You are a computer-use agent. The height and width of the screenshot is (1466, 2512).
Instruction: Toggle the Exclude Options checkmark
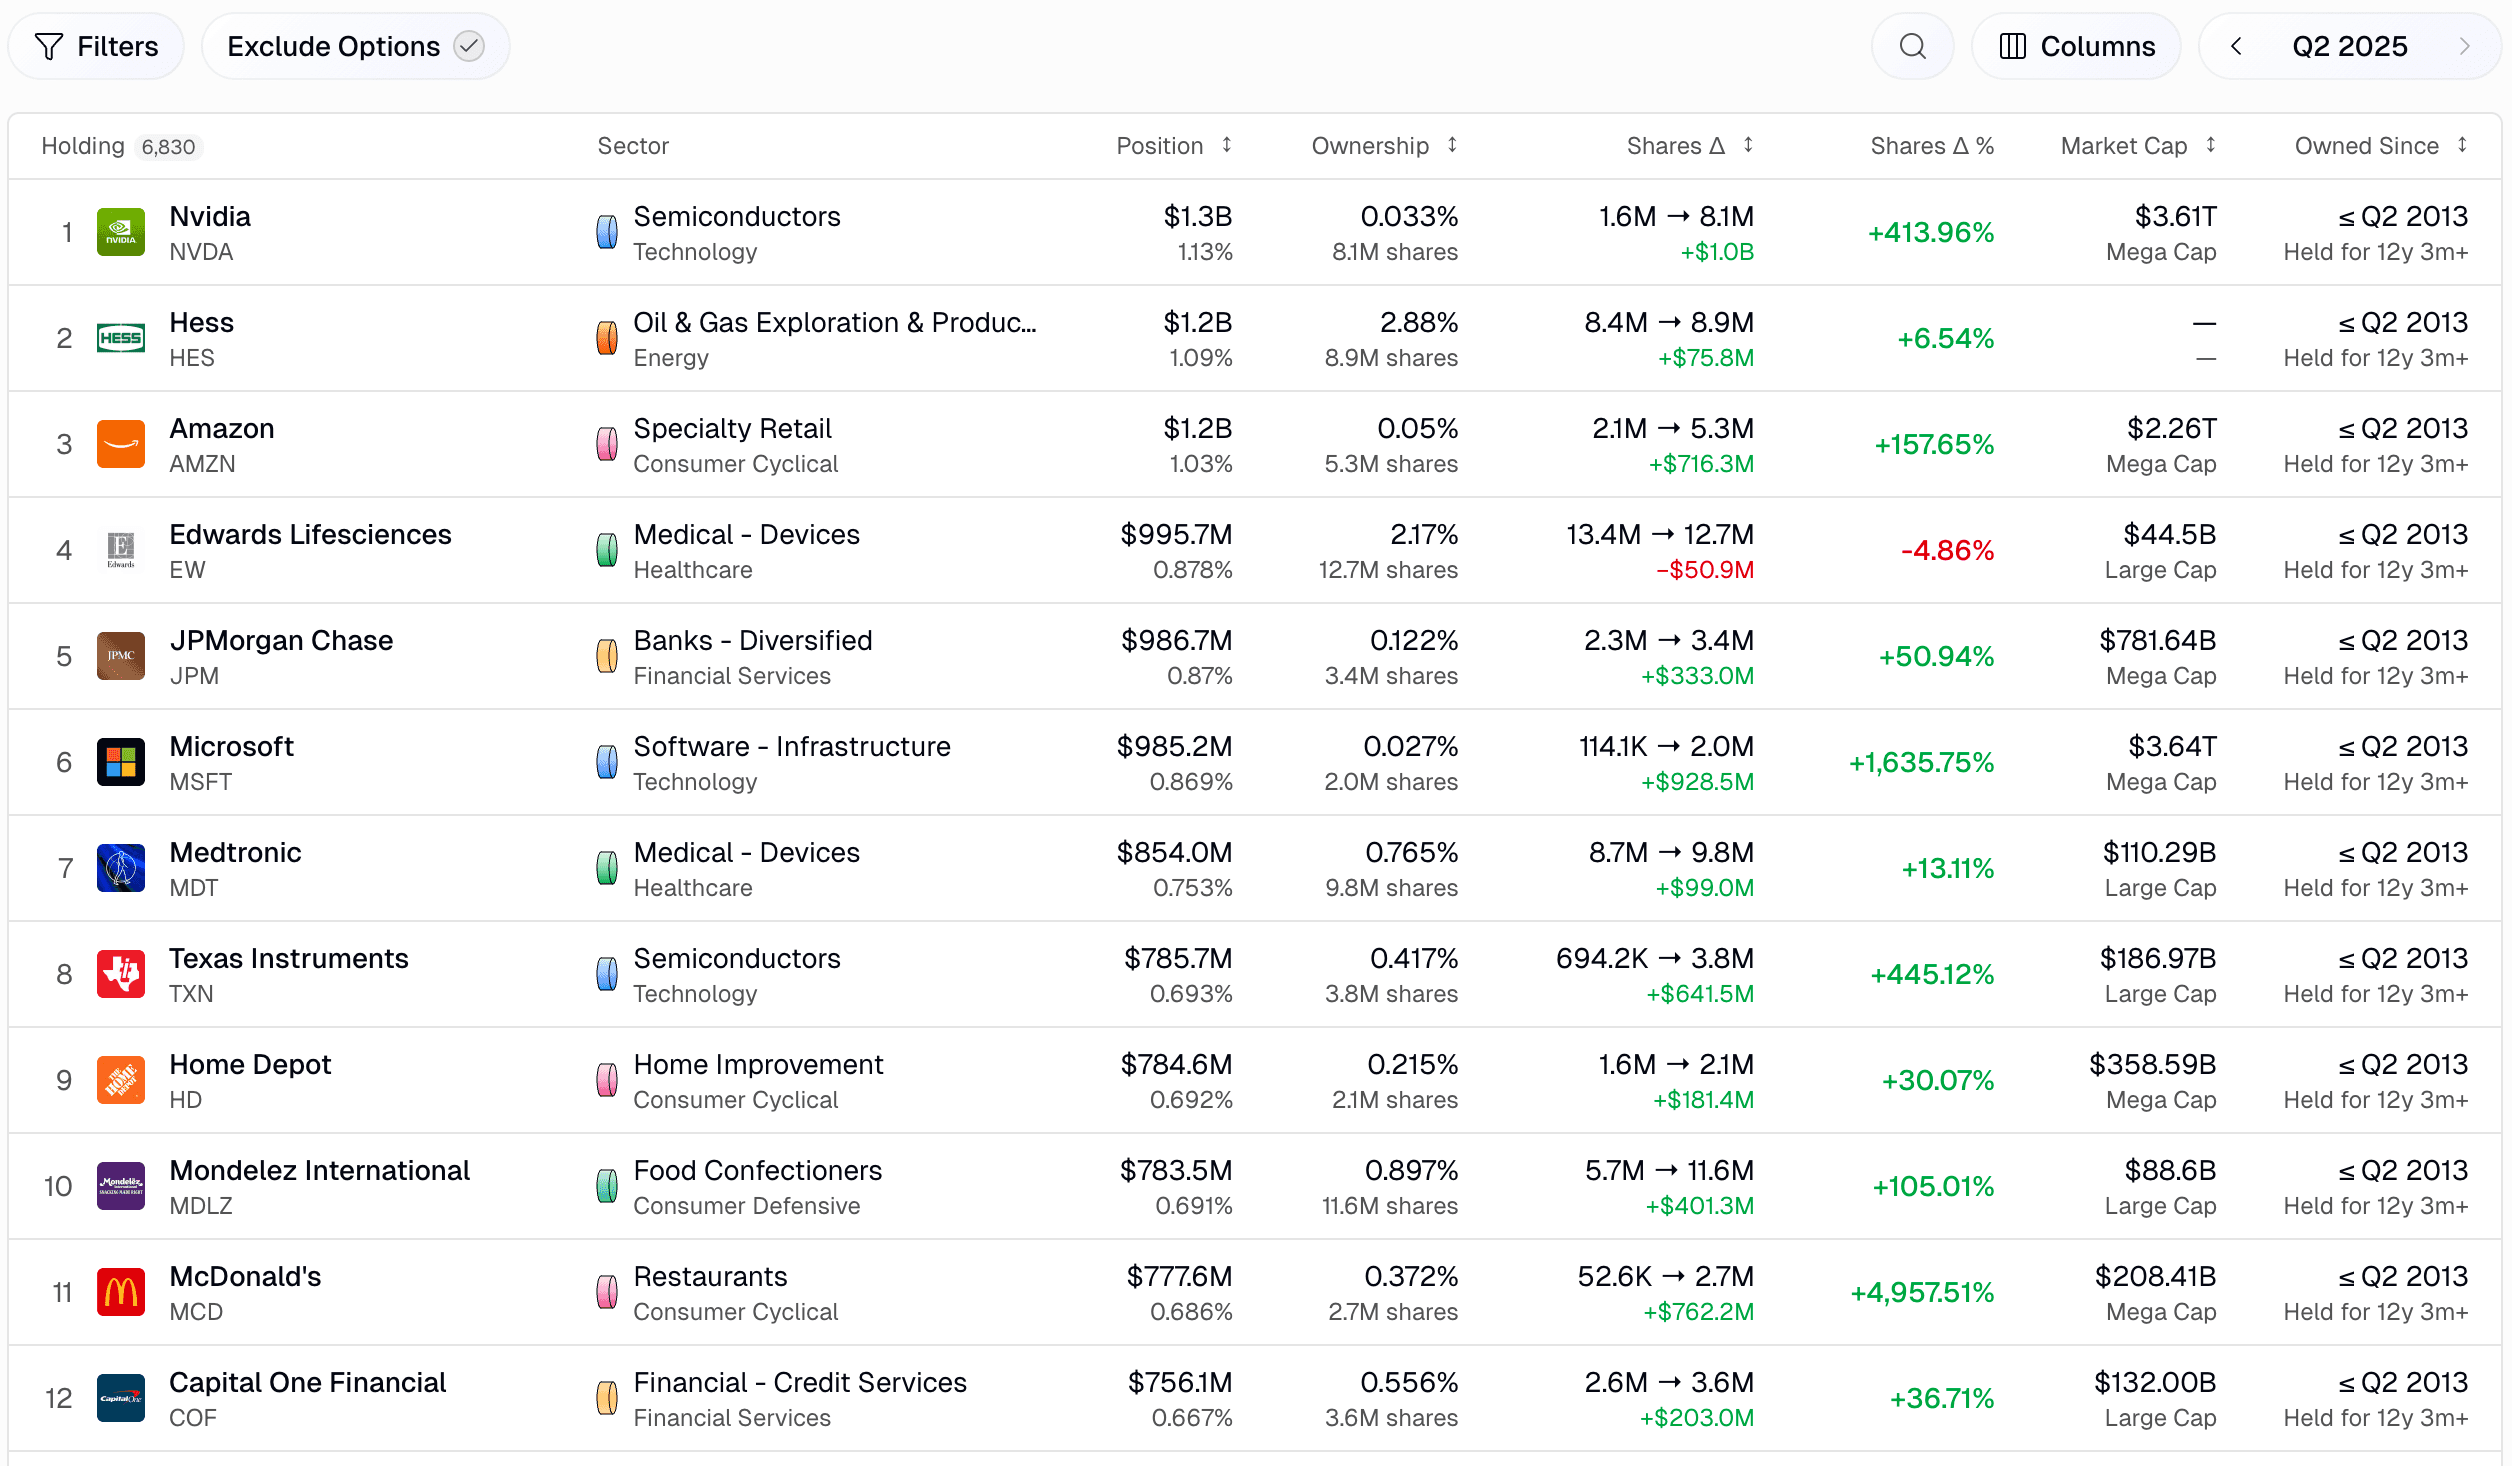468,45
